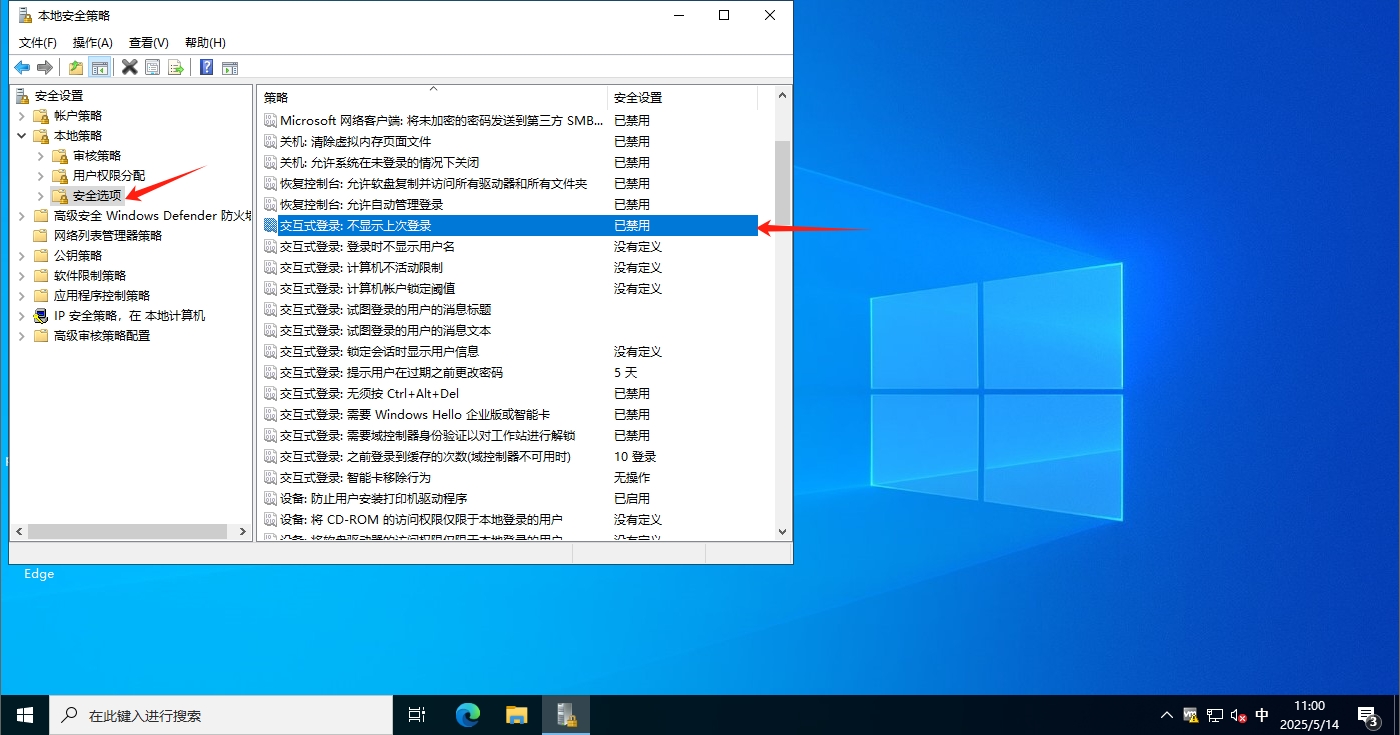Select row 交互式登录: 智能卡移除行为
This screenshot has height=735, width=1400.
click(x=509, y=478)
